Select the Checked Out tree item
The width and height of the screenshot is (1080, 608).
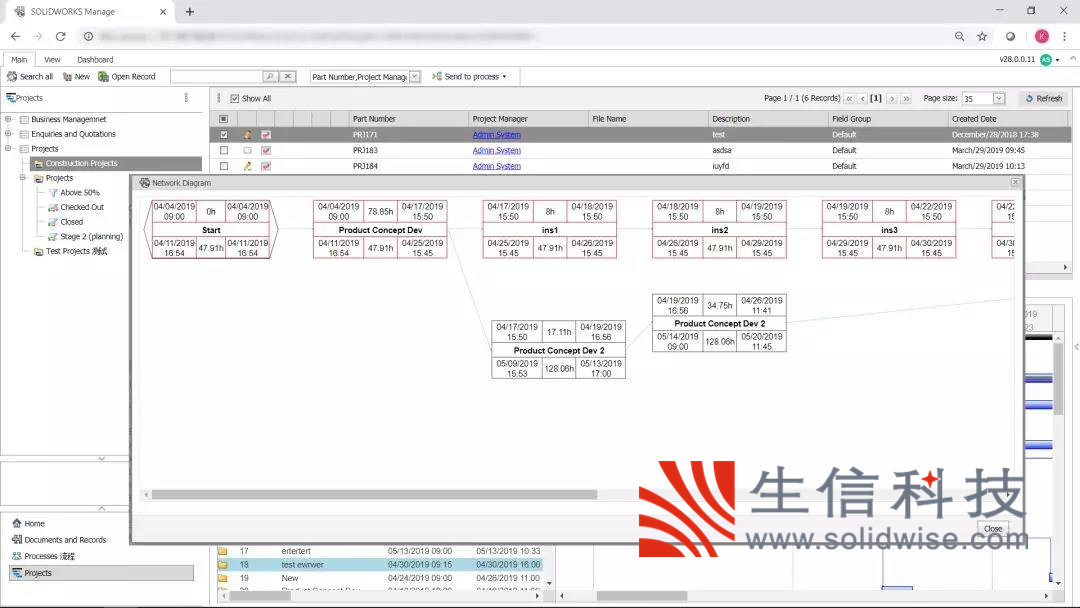point(81,207)
